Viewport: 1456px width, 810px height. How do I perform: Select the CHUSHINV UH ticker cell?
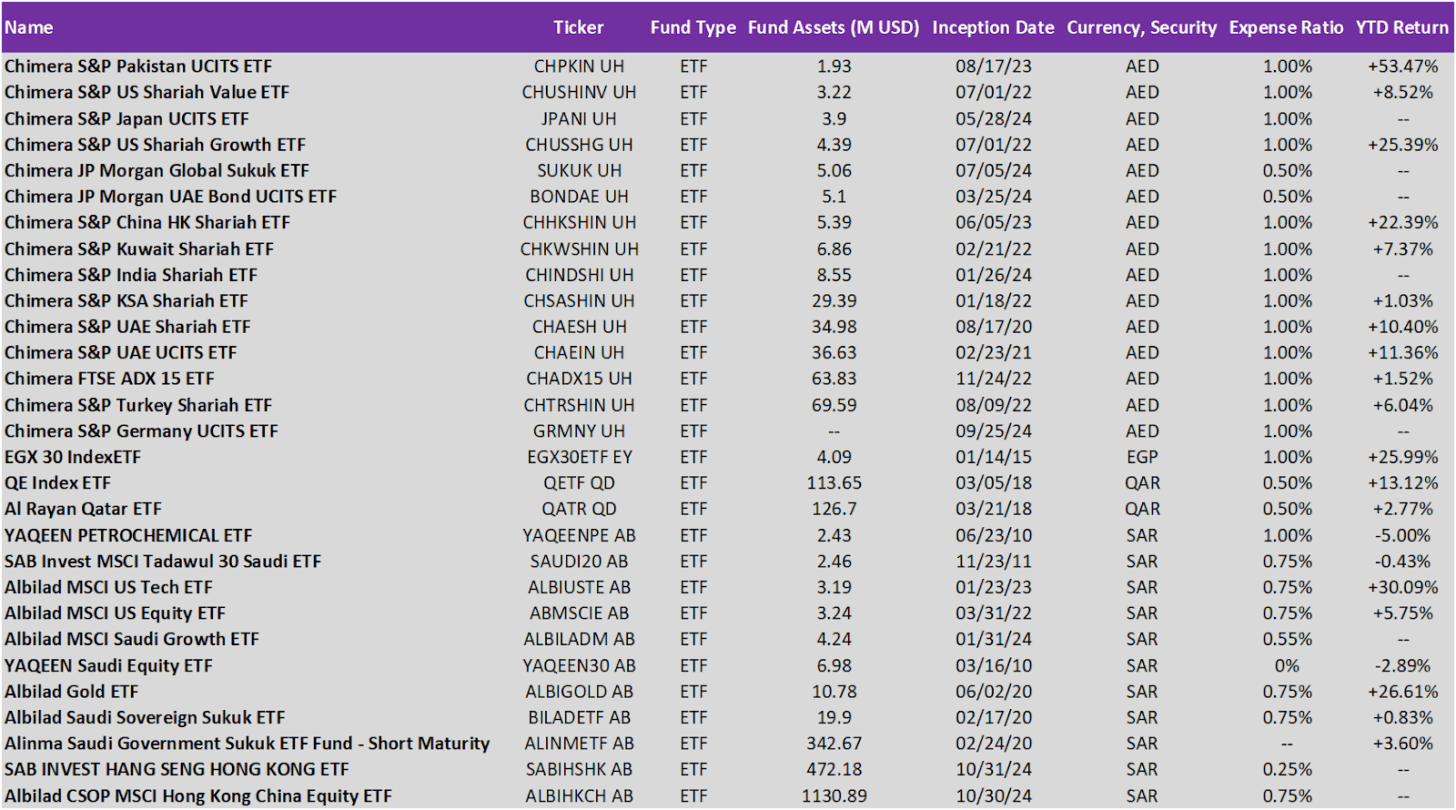578,92
